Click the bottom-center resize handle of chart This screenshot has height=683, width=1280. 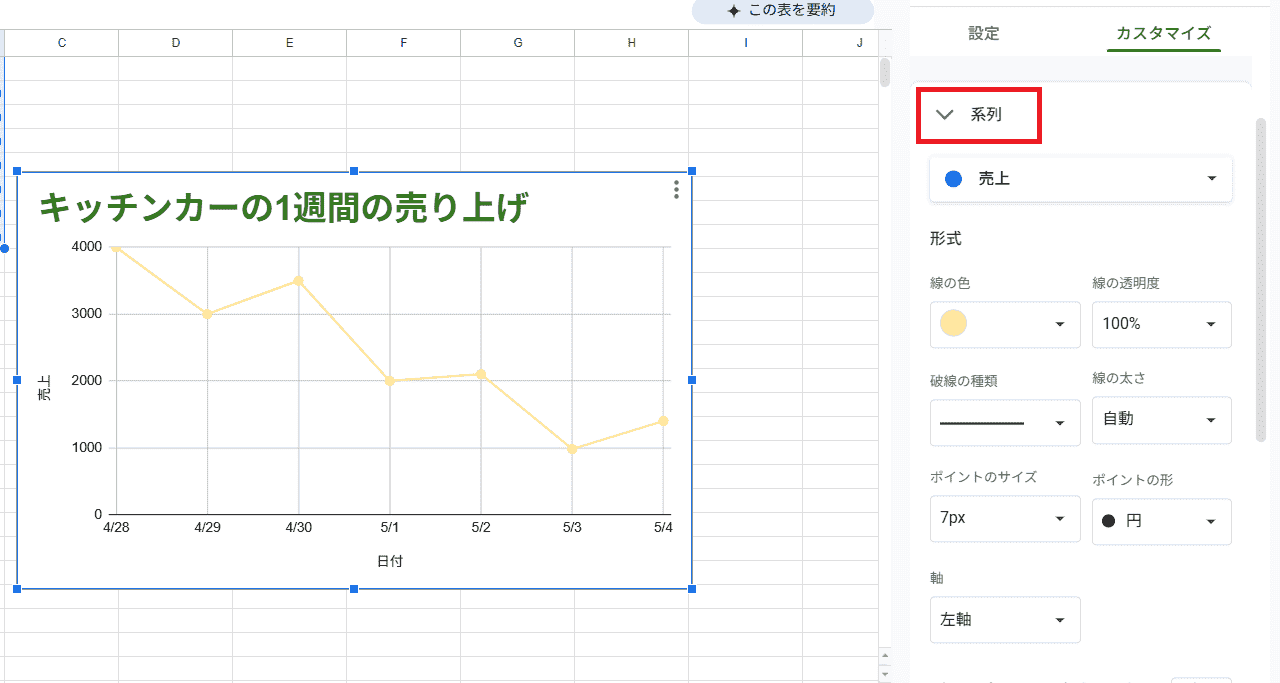click(x=354, y=589)
